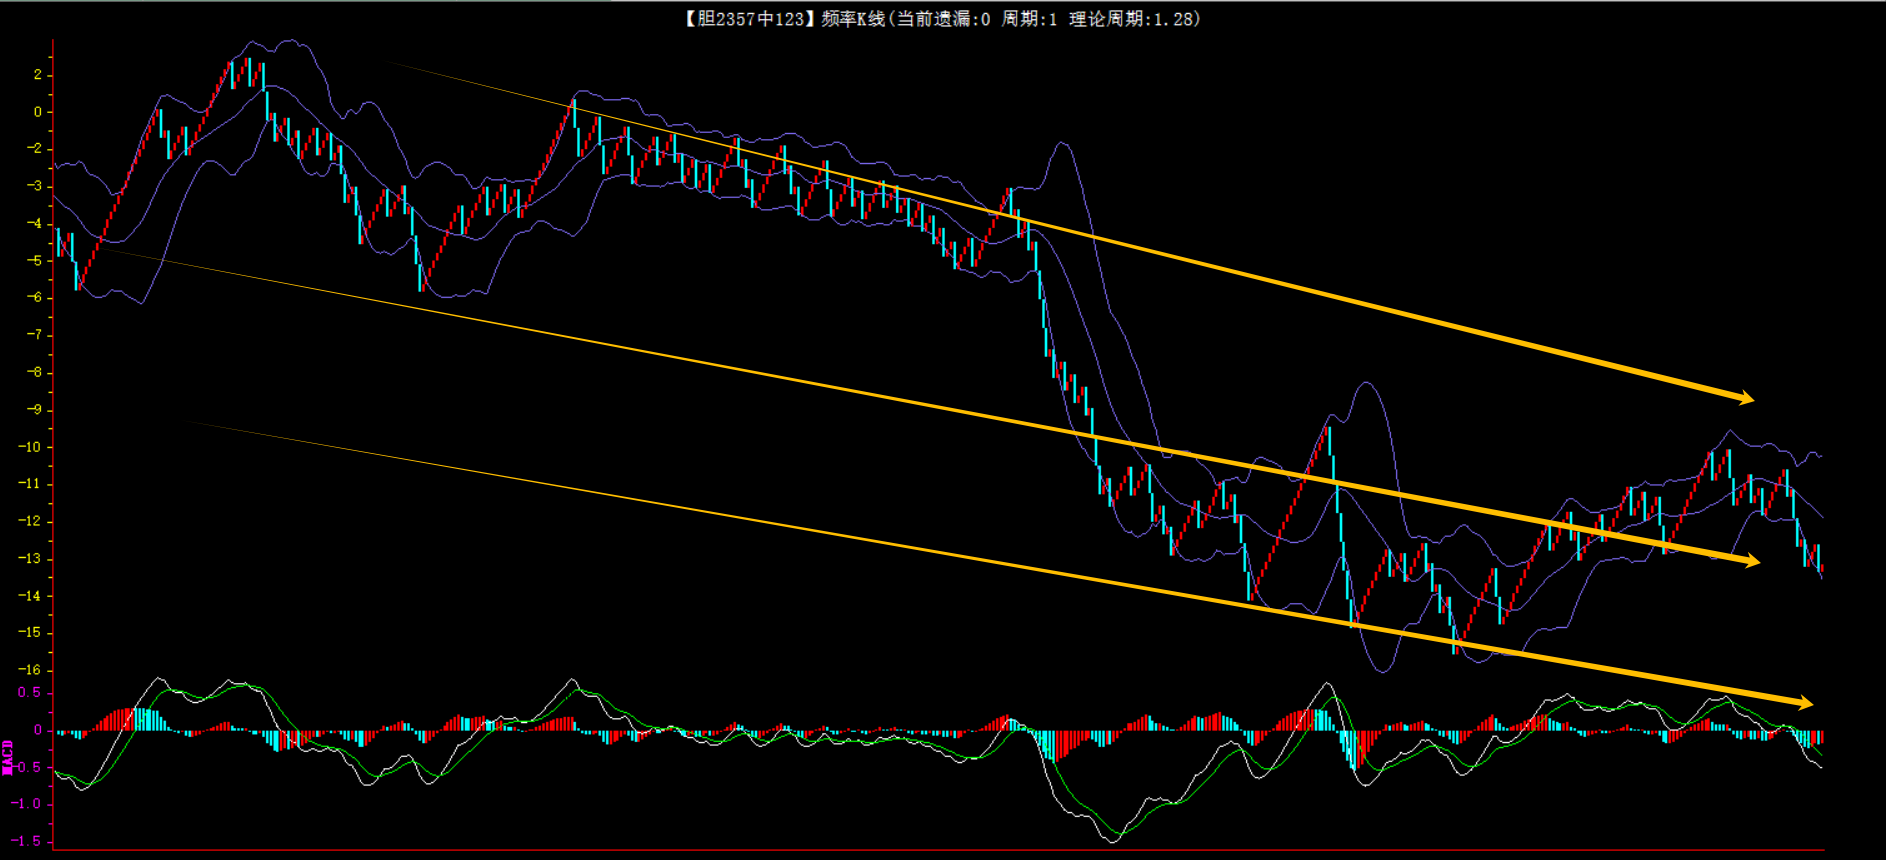Select the -10 tick on price axis
This screenshot has width=1886, height=860.
tap(30, 447)
